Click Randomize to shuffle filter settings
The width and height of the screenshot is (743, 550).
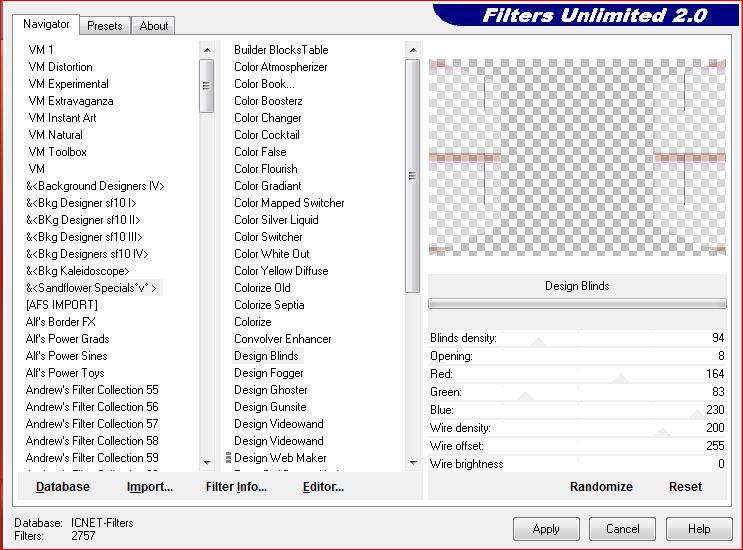click(x=601, y=487)
